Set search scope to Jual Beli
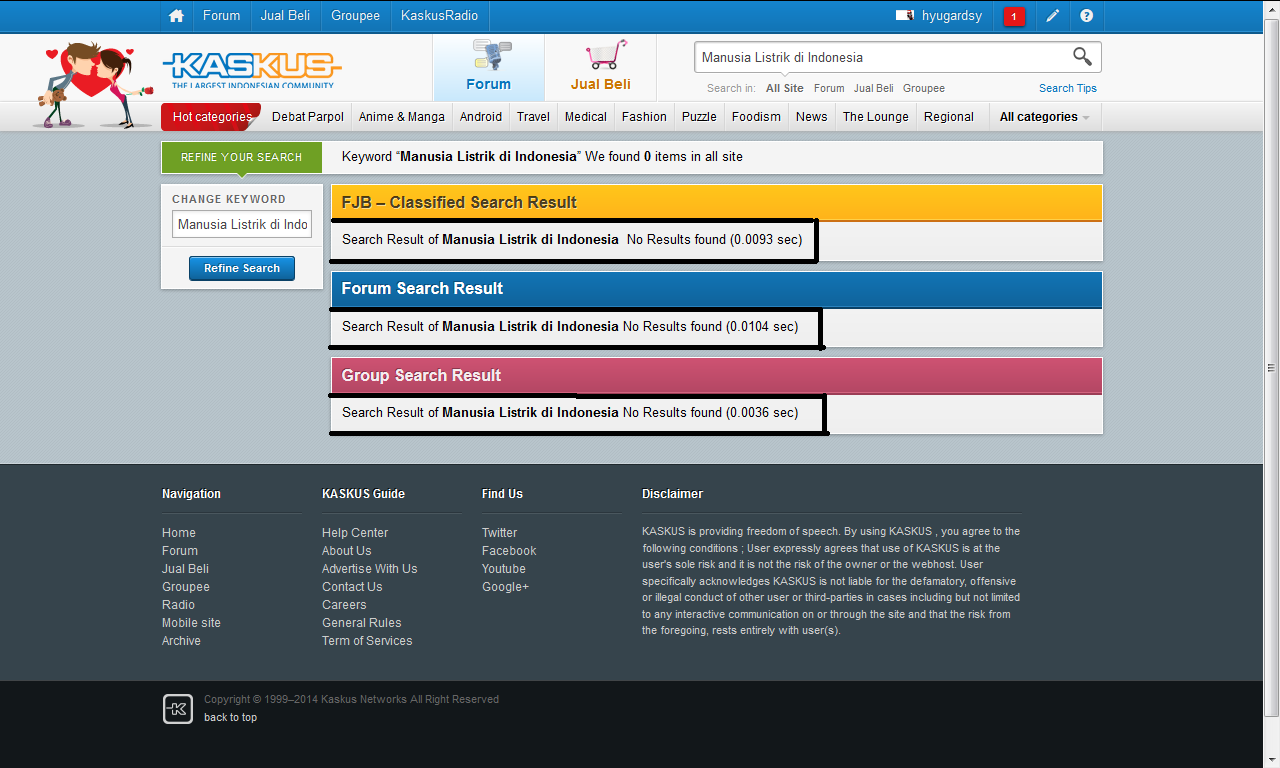The height and width of the screenshot is (768, 1280). coord(874,88)
